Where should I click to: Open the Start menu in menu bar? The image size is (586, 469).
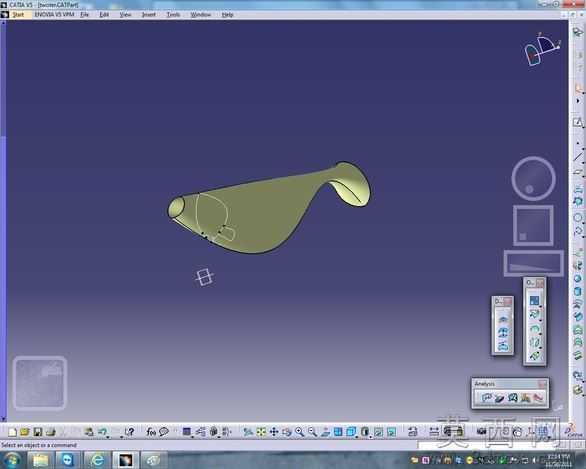click(18, 15)
